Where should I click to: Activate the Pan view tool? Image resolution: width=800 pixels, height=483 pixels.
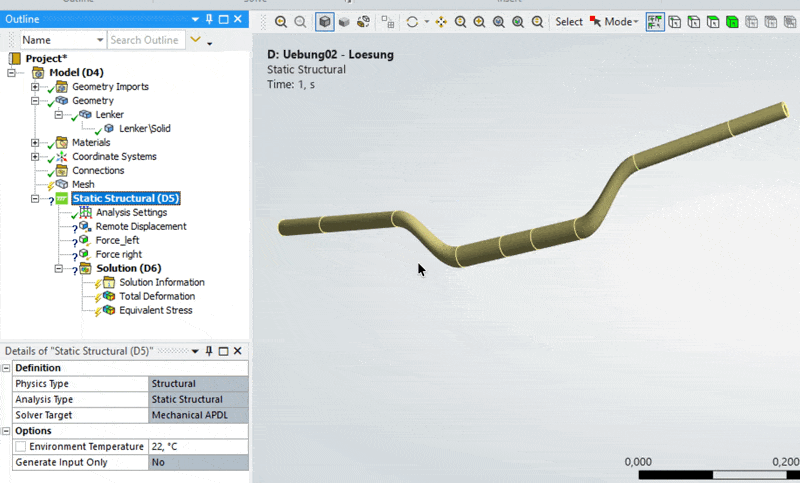coord(441,21)
